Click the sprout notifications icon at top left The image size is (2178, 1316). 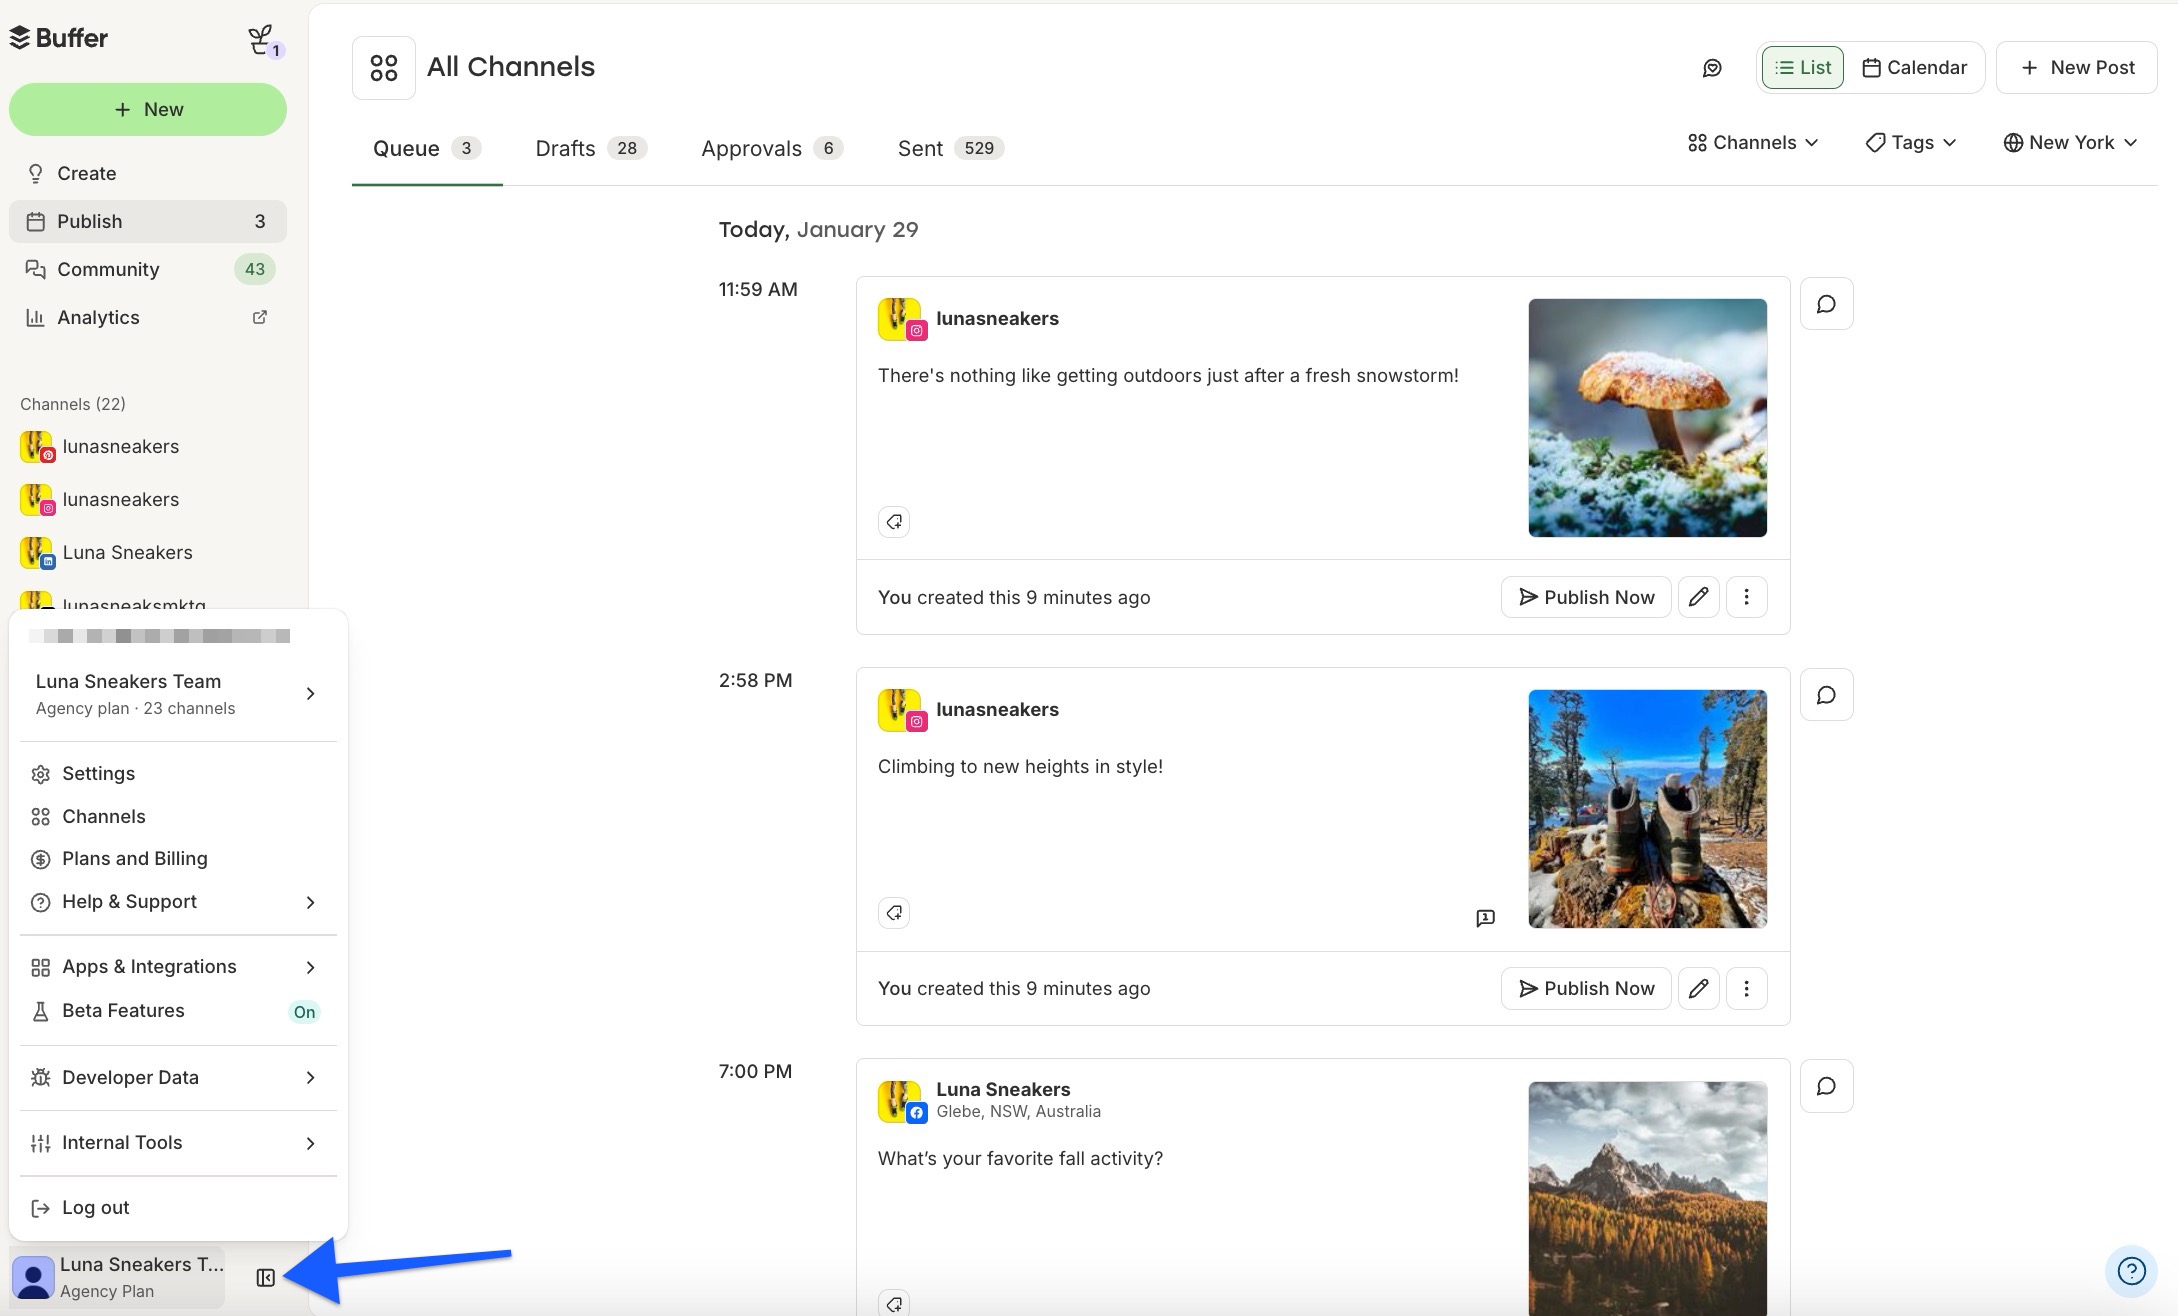(x=259, y=38)
